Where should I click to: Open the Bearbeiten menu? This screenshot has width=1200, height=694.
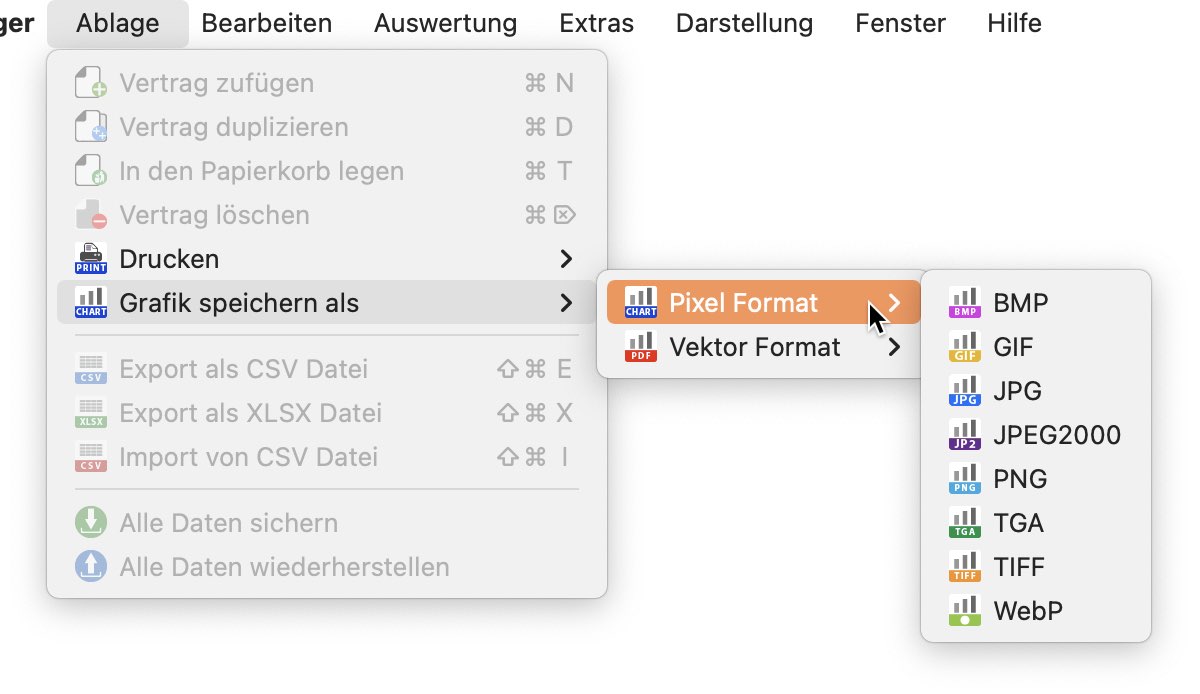point(267,23)
